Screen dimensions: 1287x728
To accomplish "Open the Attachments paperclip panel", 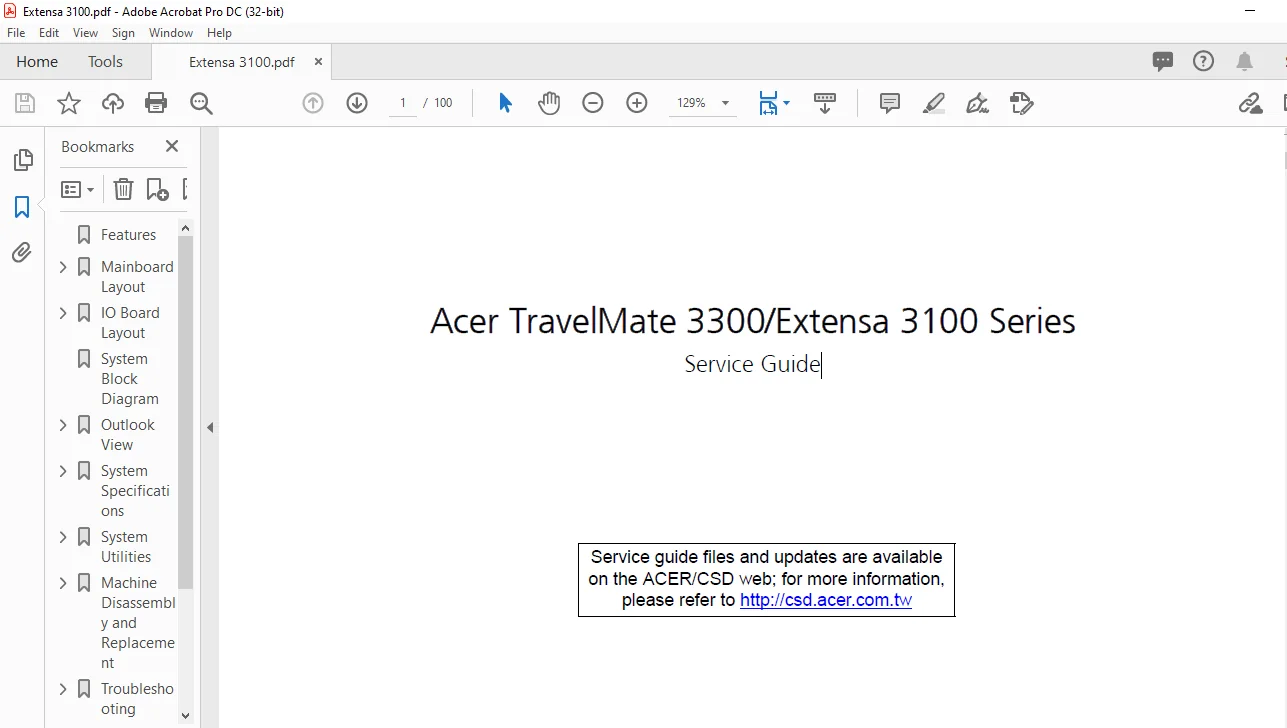I will pos(22,253).
